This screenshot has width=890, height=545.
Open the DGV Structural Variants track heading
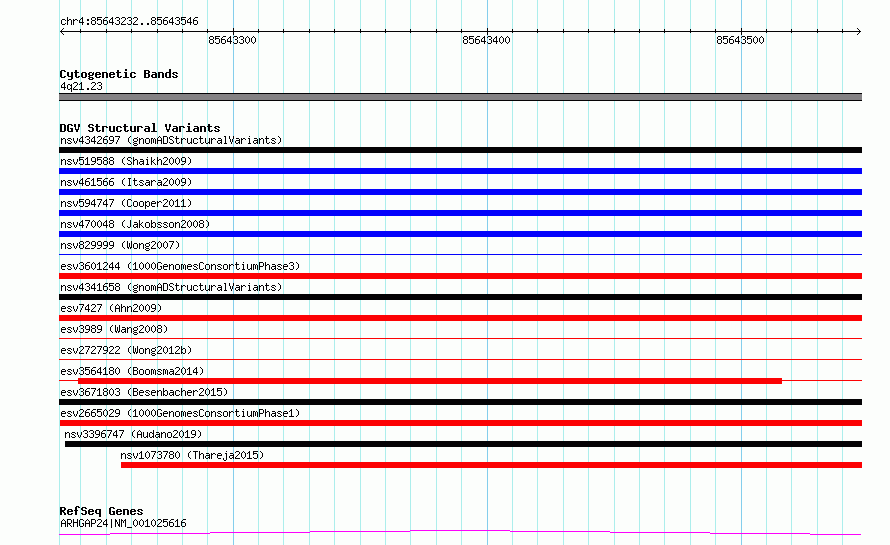pos(140,128)
